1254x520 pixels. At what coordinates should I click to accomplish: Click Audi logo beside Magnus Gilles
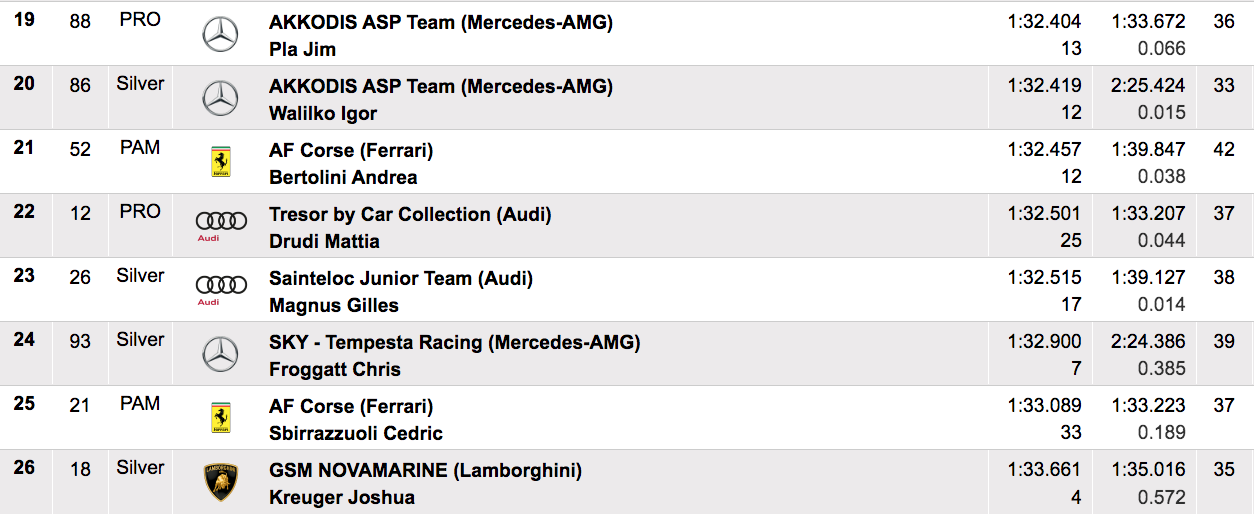pyautogui.click(x=221, y=289)
